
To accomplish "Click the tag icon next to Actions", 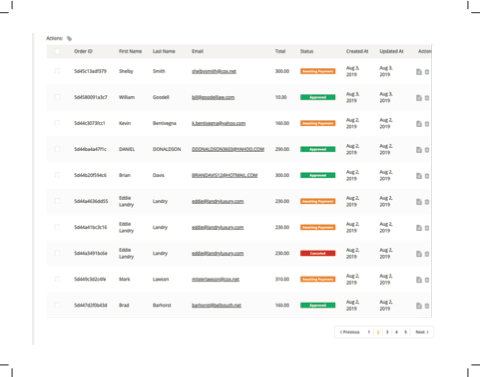I will click(69, 39).
